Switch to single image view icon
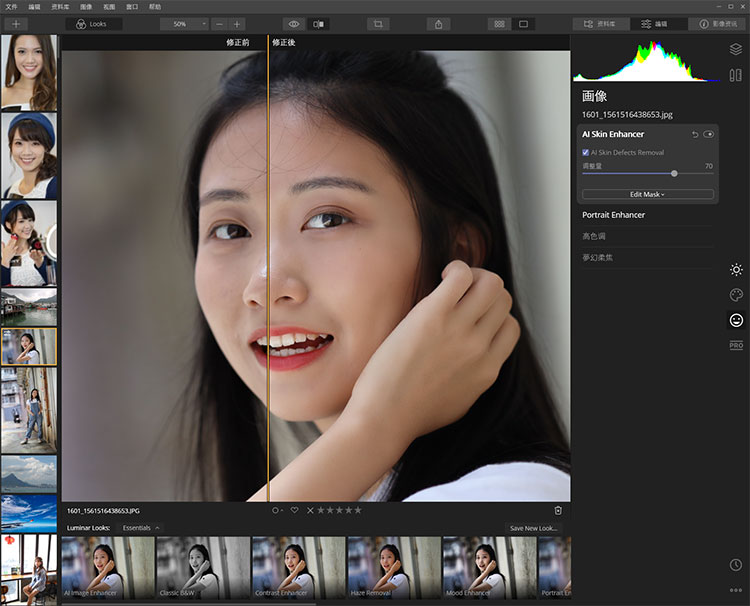Image resolution: width=750 pixels, height=606 pixels. click(x=523, y=24)
